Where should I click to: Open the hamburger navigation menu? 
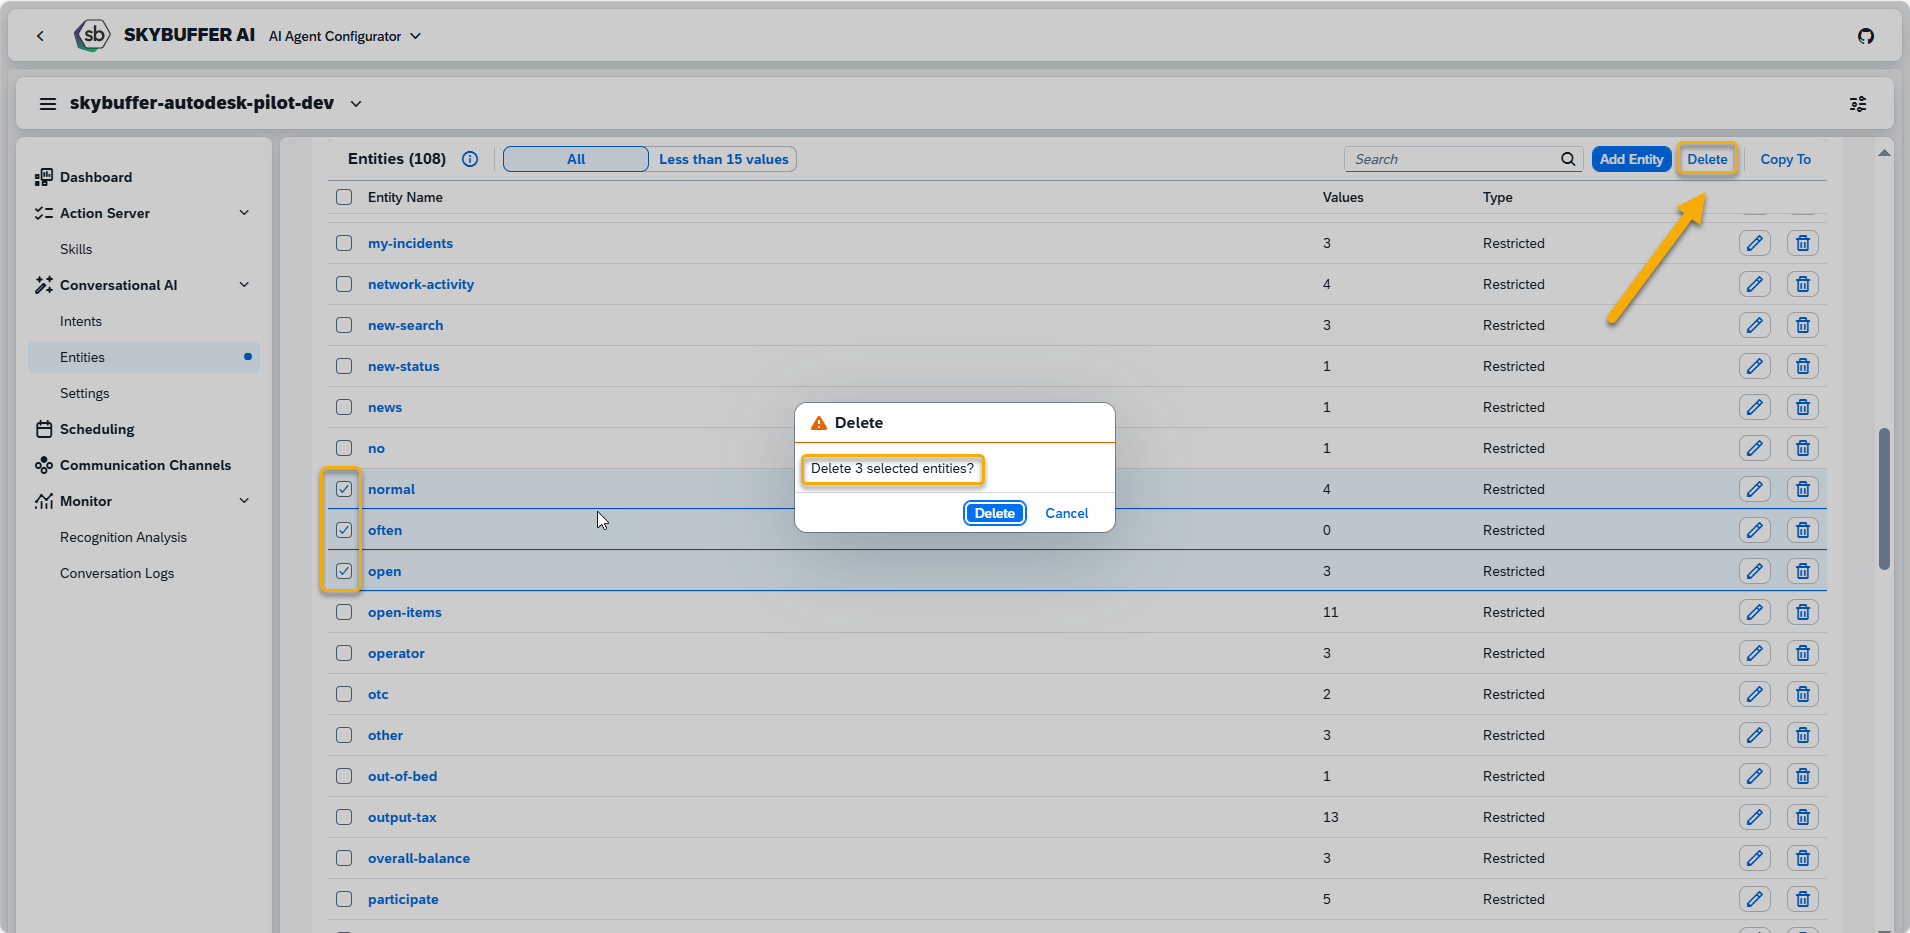[47, 104]
